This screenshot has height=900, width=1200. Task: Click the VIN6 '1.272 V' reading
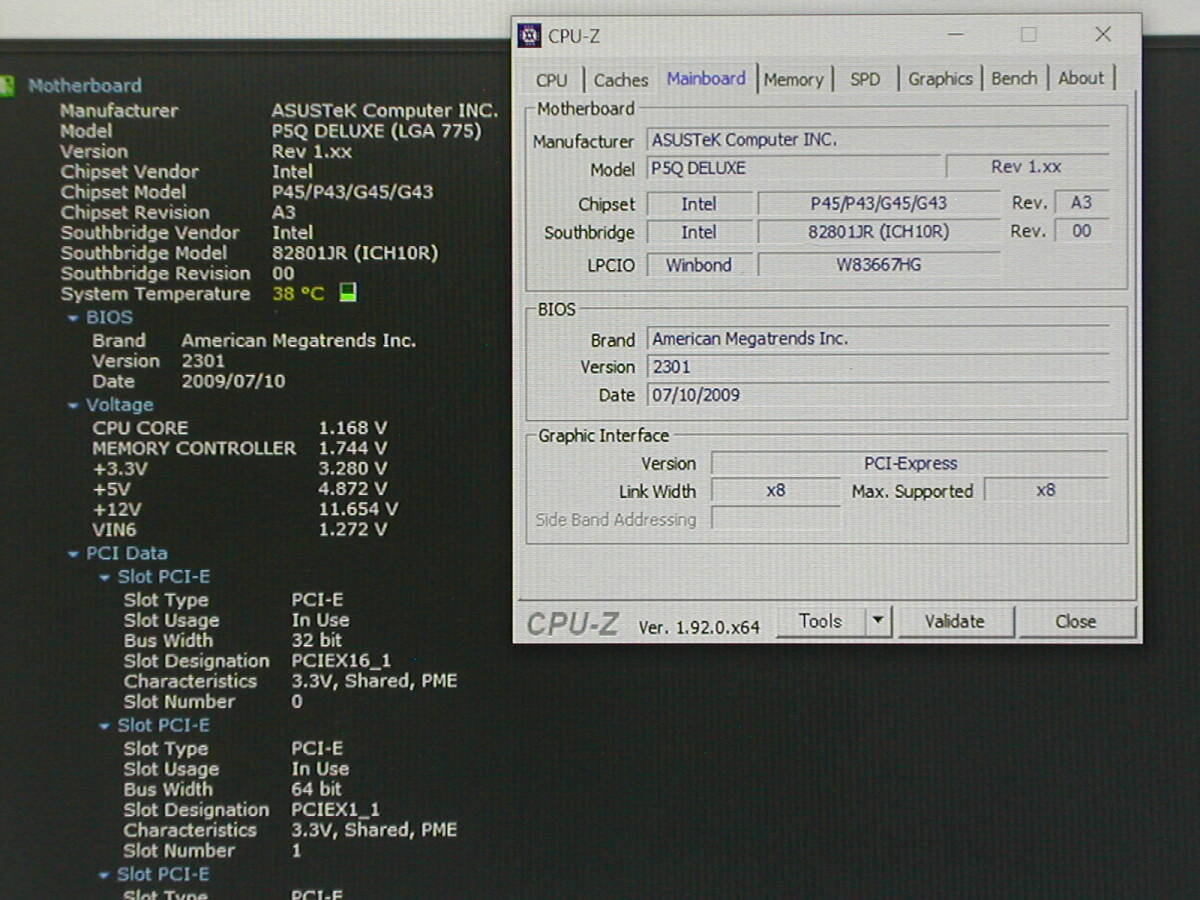pyautogui.click(x=353, y=530)
